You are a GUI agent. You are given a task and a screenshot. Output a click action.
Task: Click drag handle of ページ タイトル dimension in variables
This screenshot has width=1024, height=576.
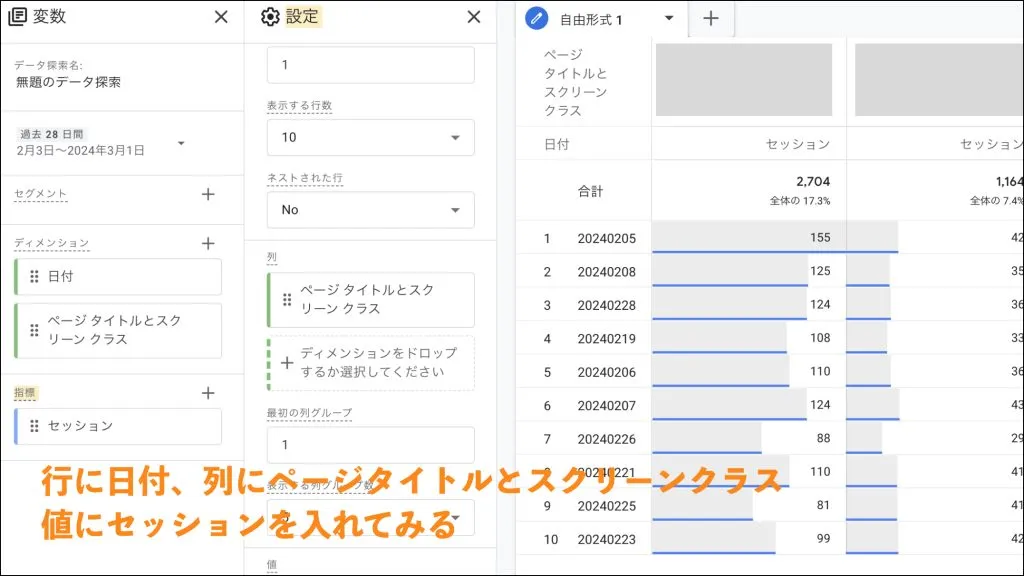(34, 330)
